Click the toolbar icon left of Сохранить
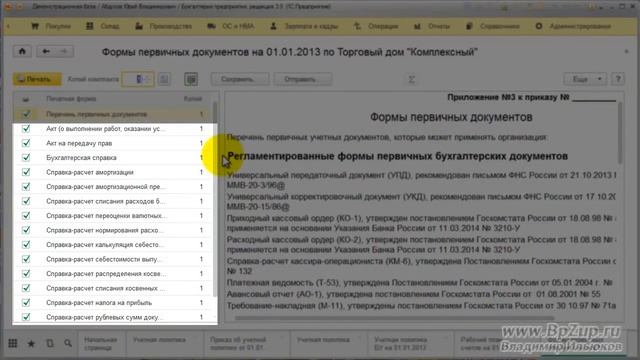The image size is (640, 360). point(191,79)
